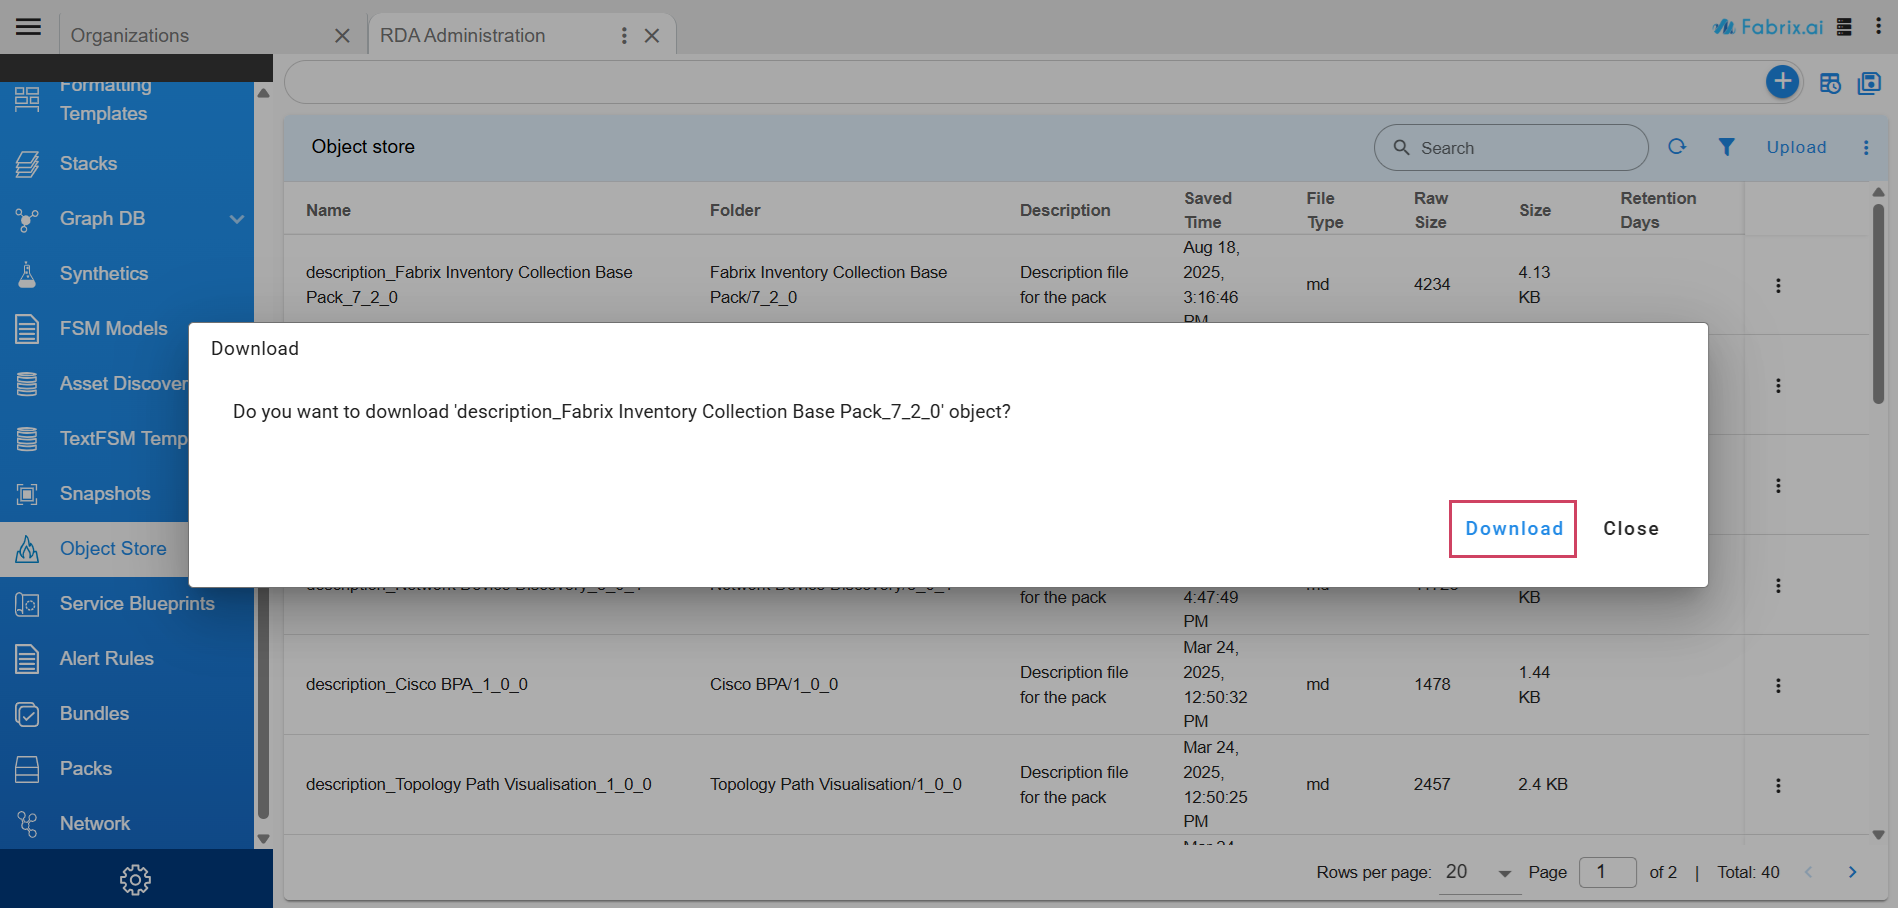Open the RDA Administration tab options
The image size is (1901, 908).
(x=624, y=36)
